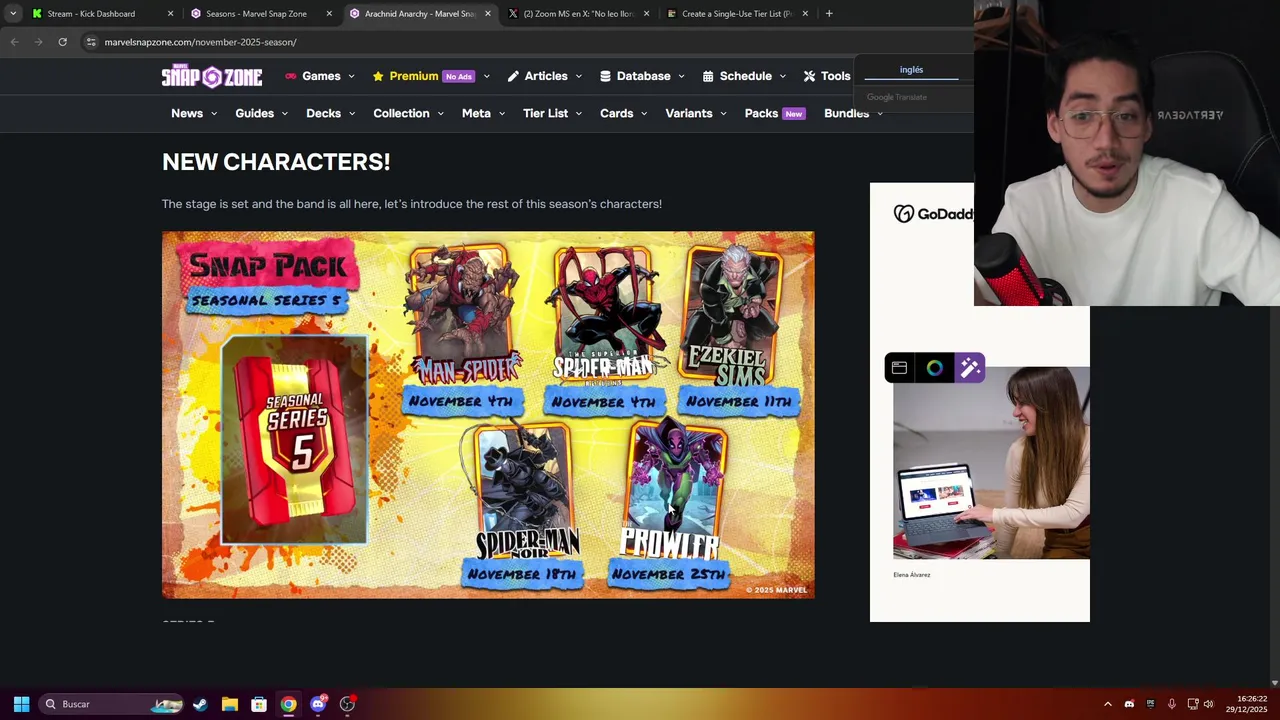Open Microsoft Store from the taskbar

259,704
